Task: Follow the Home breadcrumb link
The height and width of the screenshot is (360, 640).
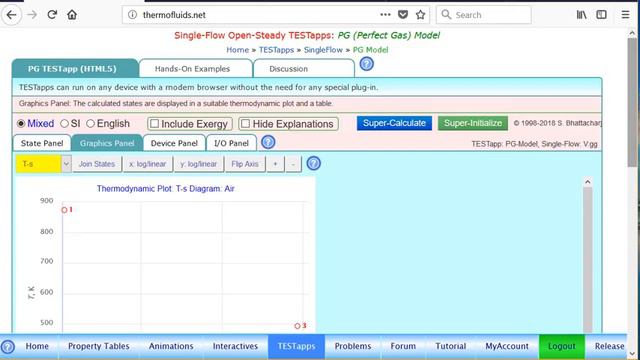Action: point(238,50)
